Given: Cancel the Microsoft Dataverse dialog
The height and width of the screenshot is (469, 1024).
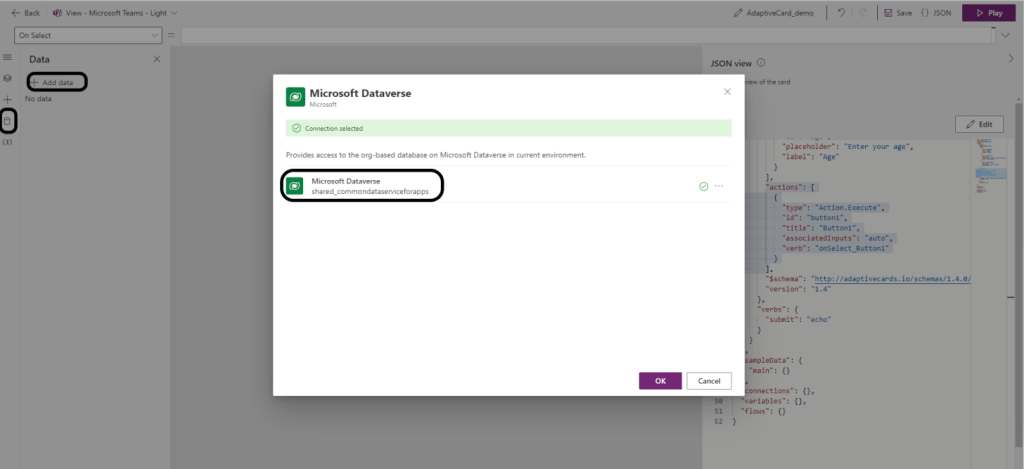Looking at the screenshot, I should (x=709, y=381).
